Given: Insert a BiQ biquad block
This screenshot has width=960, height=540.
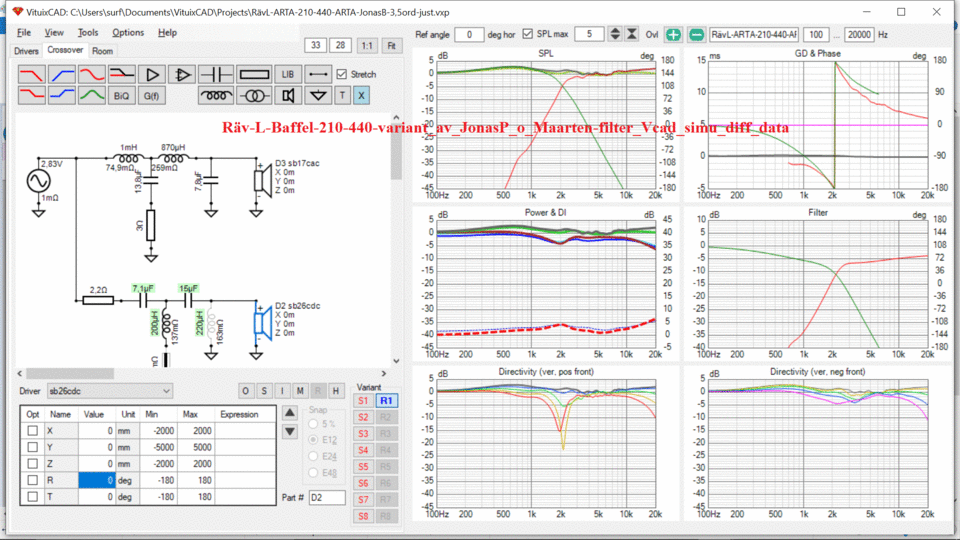Looking at the screenshot, I should [122, 96].
